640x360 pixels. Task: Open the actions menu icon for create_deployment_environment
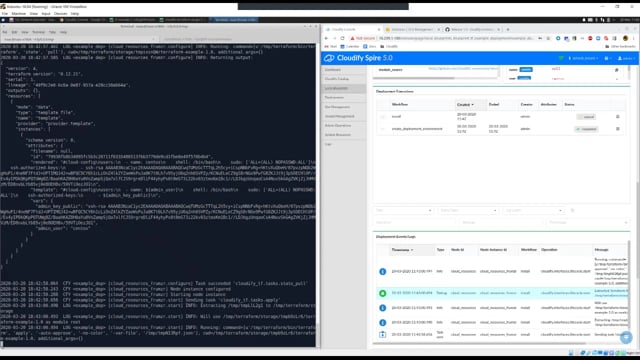pyautogui.click(x=618, y=129)
